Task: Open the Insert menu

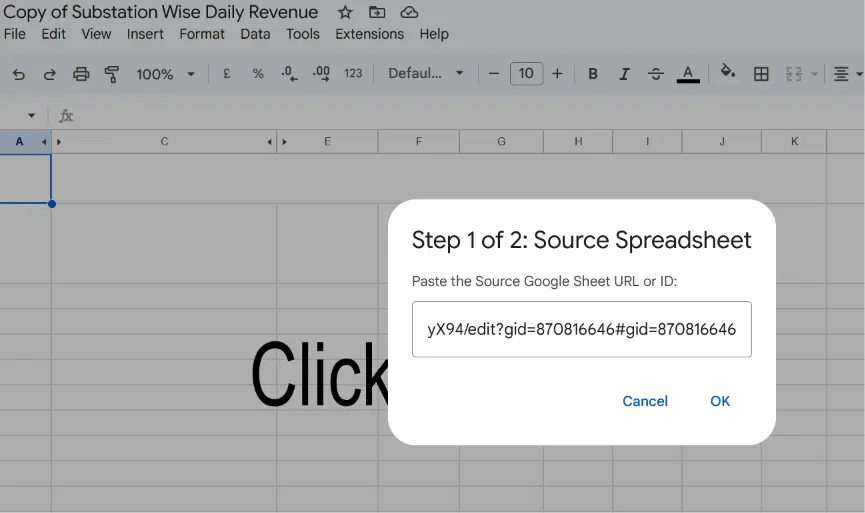Action: click(145, 34)
